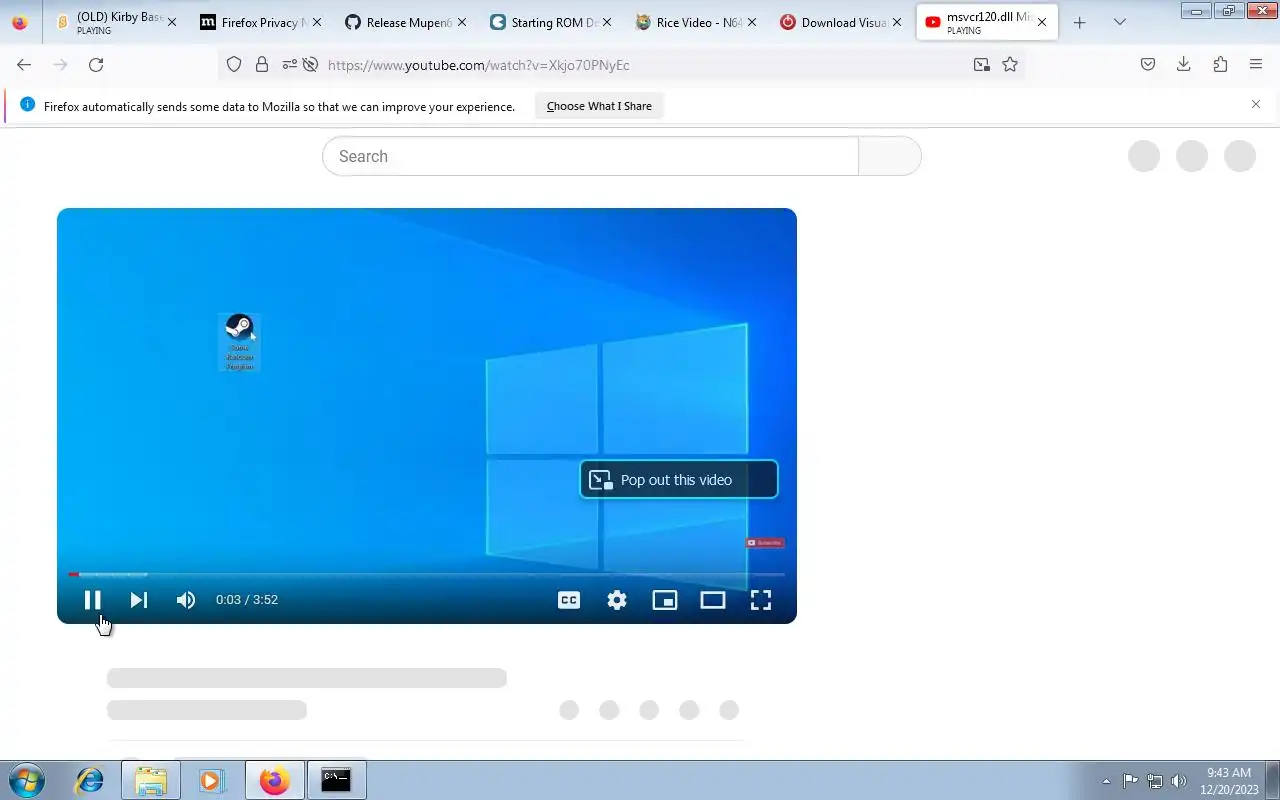Open tracking protection shield
Viewport: 1280px width, 800px height.
[x=234, y=64]
